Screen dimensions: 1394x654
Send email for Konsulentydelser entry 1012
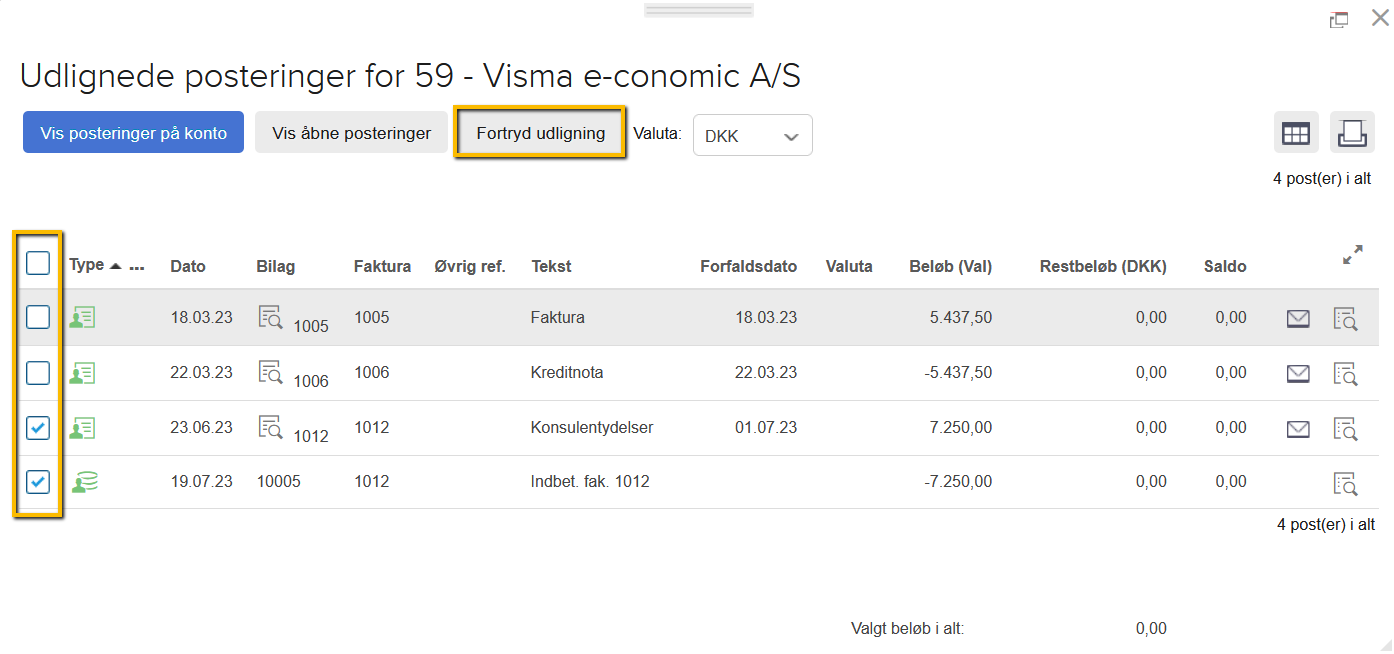[1298, 428]
